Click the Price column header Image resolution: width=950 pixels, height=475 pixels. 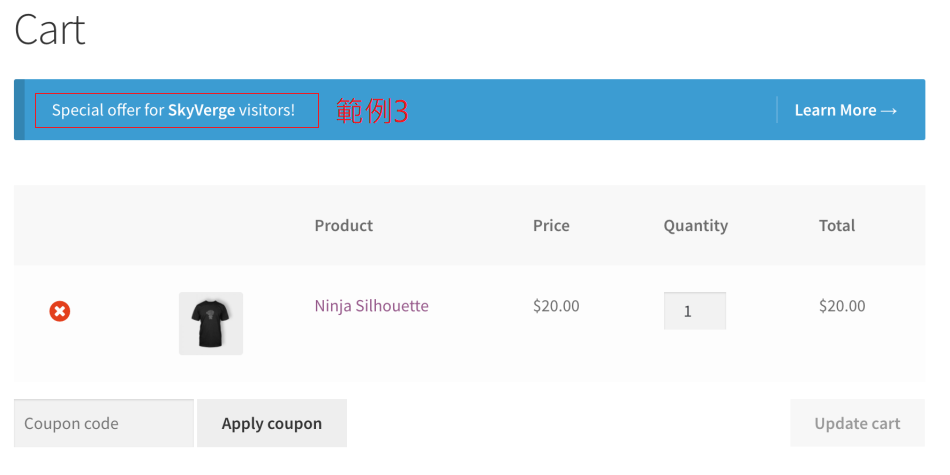551,226
